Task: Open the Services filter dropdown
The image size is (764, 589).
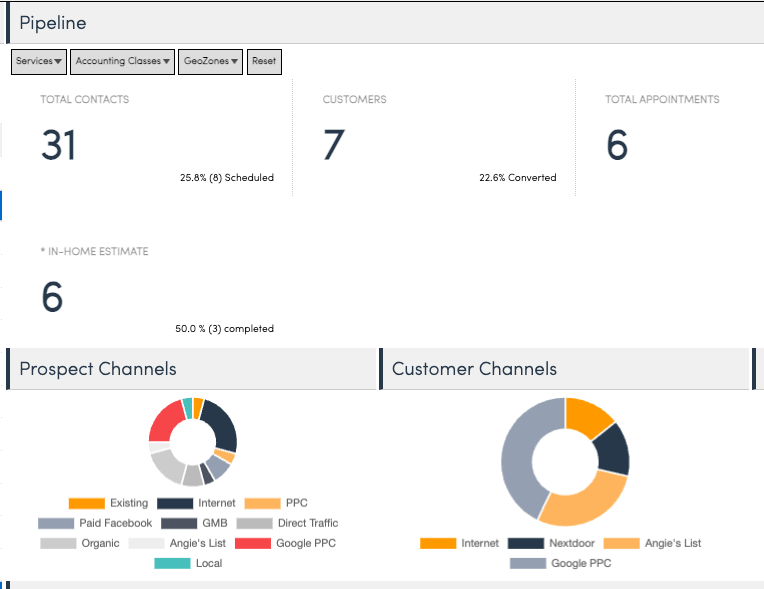Action: (x=39, y=61)
